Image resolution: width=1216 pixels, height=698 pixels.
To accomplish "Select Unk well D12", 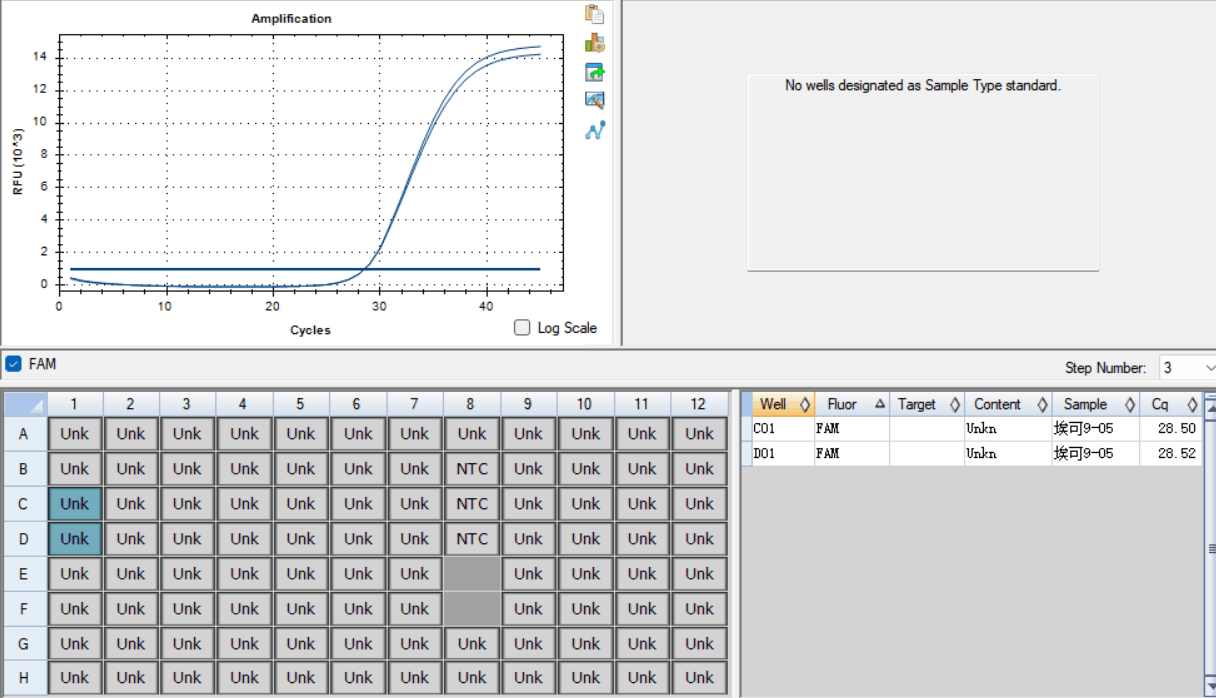I will [x=699, y=539].
